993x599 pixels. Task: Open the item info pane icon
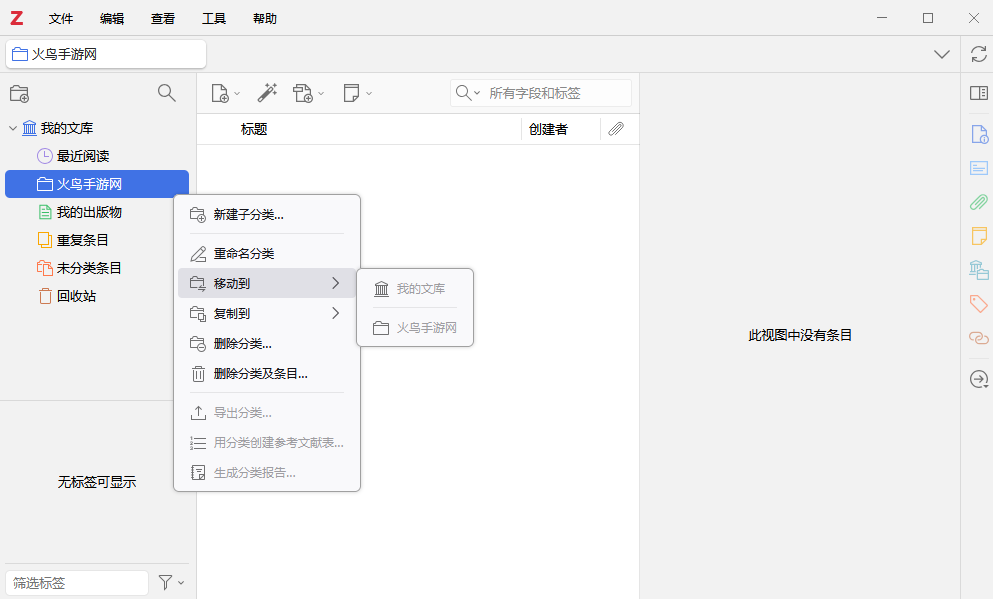click(978, 135)
